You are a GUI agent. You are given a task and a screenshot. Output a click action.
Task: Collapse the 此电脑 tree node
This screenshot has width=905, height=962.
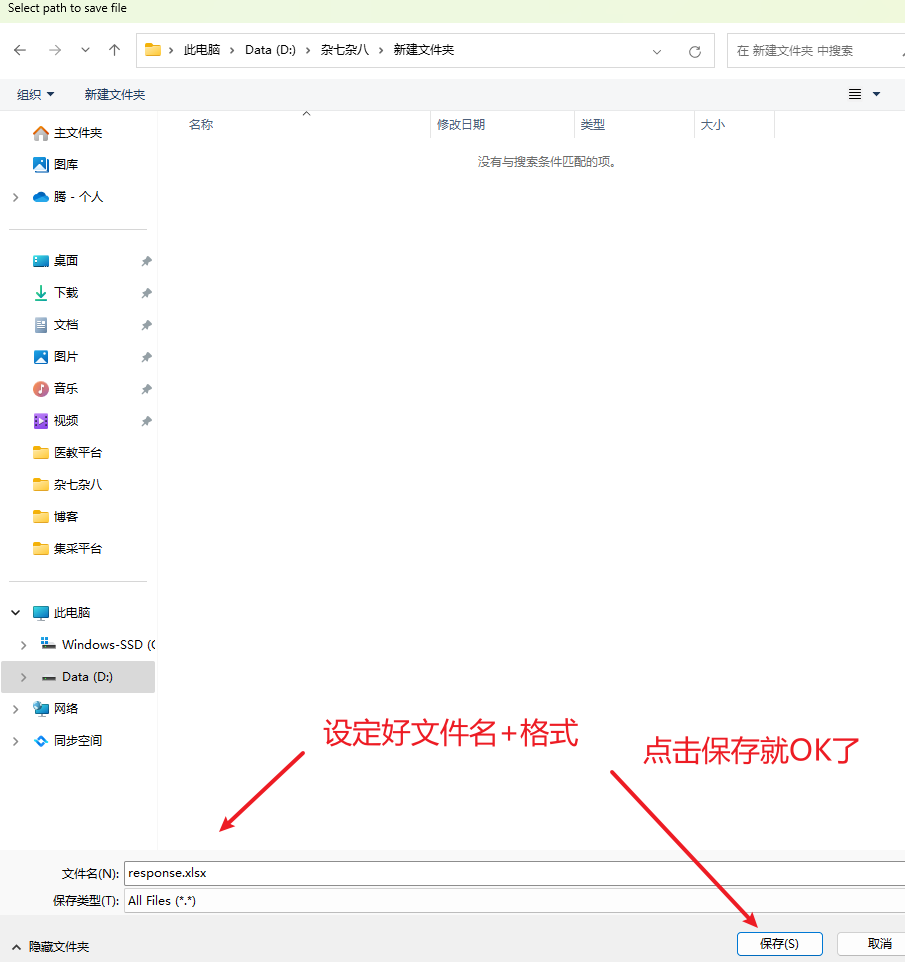point(16,612)
